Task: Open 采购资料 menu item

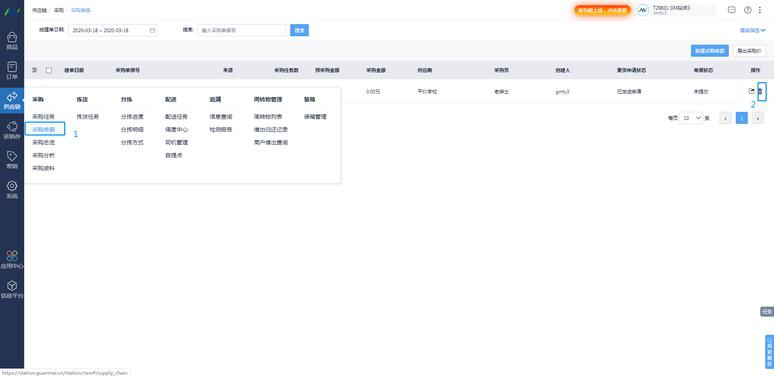Action: 43,168
